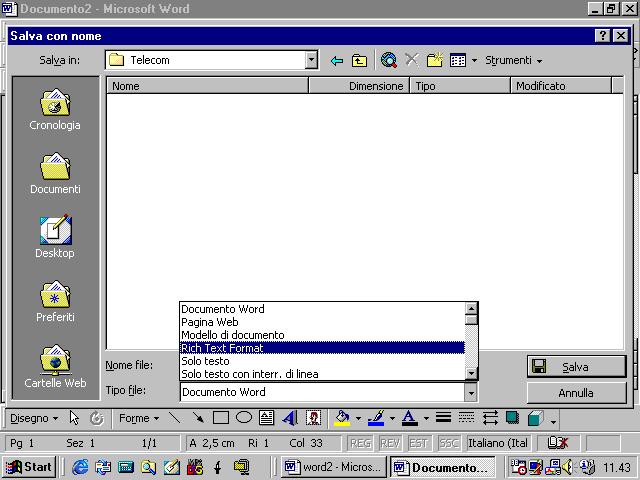This screenshot has height=480, width=640.
Task: Select Documento Word file type in list
Action: 322,309
